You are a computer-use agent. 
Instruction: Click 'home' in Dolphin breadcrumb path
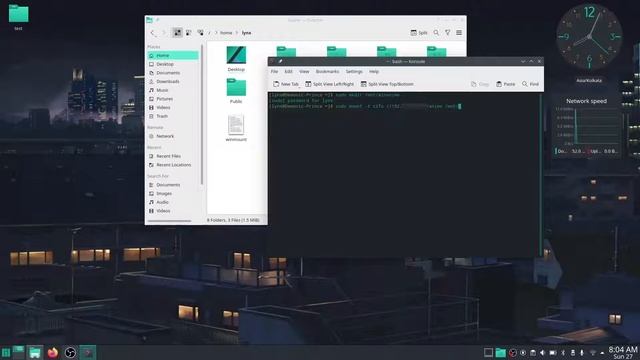(226, 33)
